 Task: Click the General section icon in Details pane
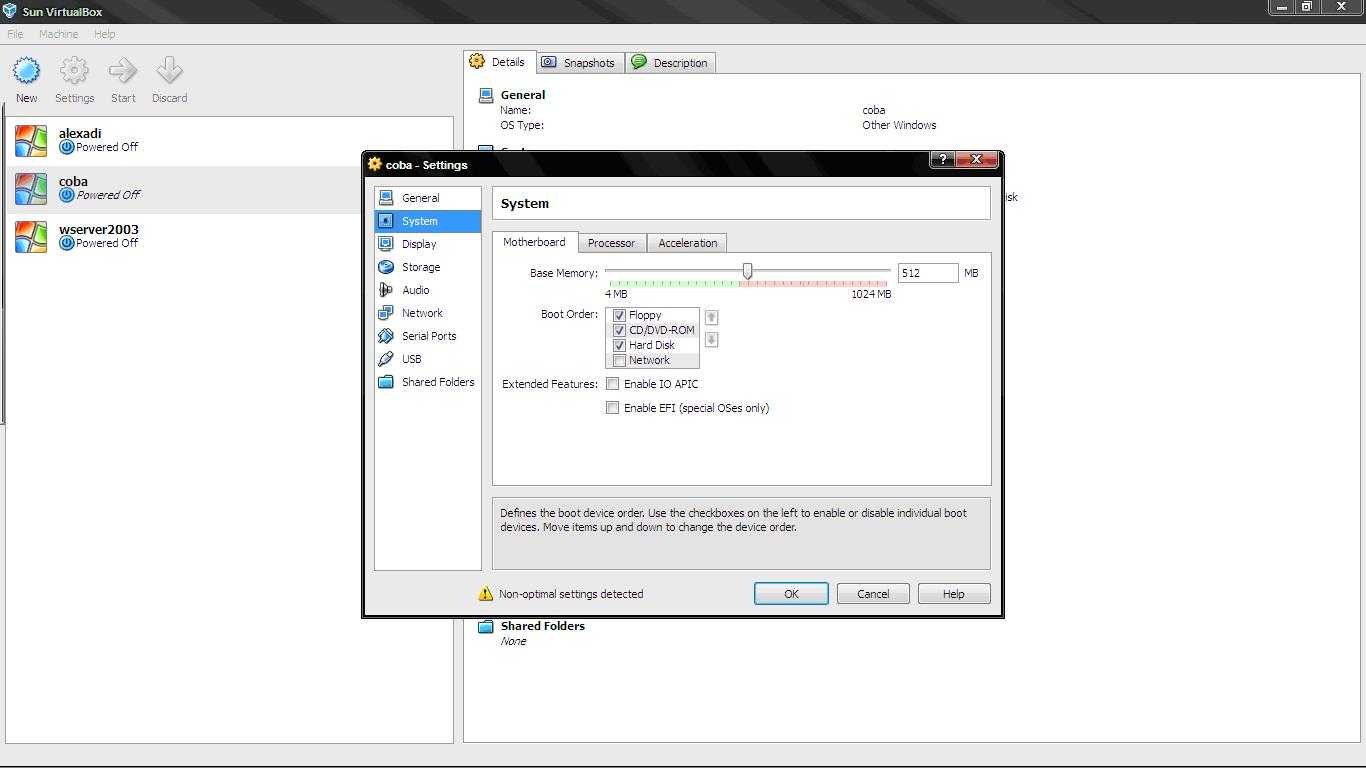pos(486,95)
